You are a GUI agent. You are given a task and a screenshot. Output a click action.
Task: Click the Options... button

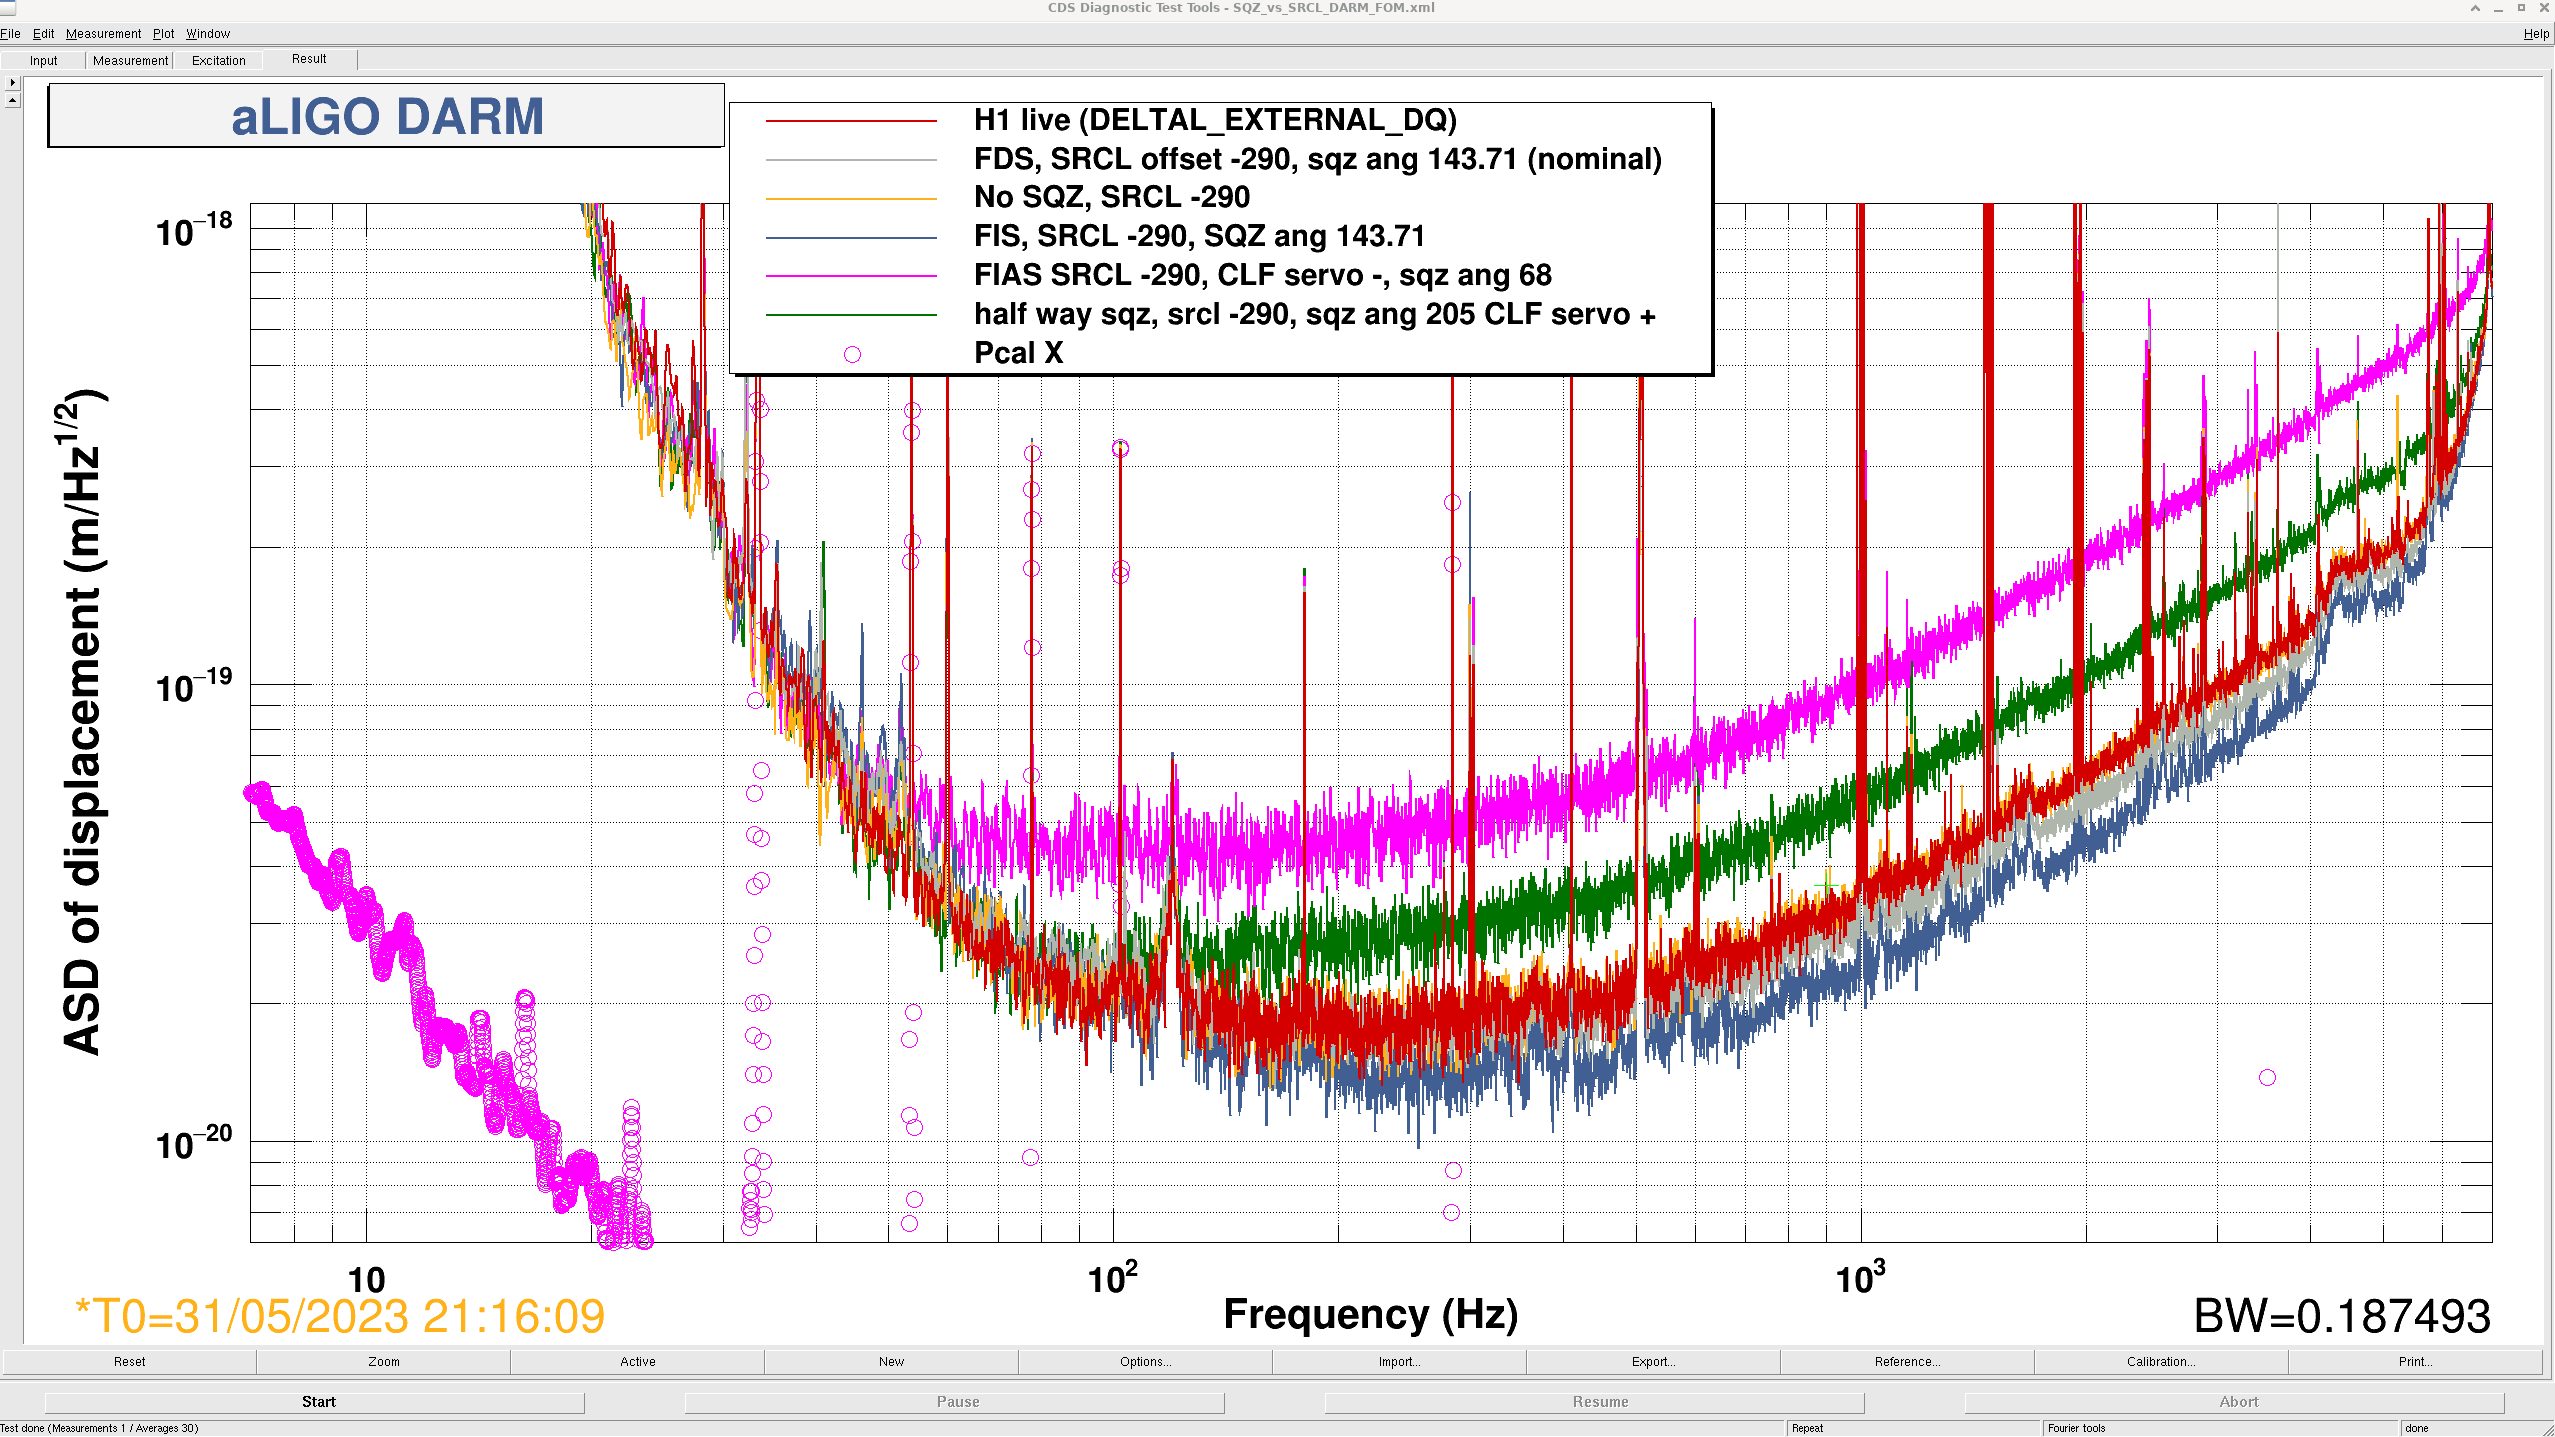click(x=1145, y=1361)
